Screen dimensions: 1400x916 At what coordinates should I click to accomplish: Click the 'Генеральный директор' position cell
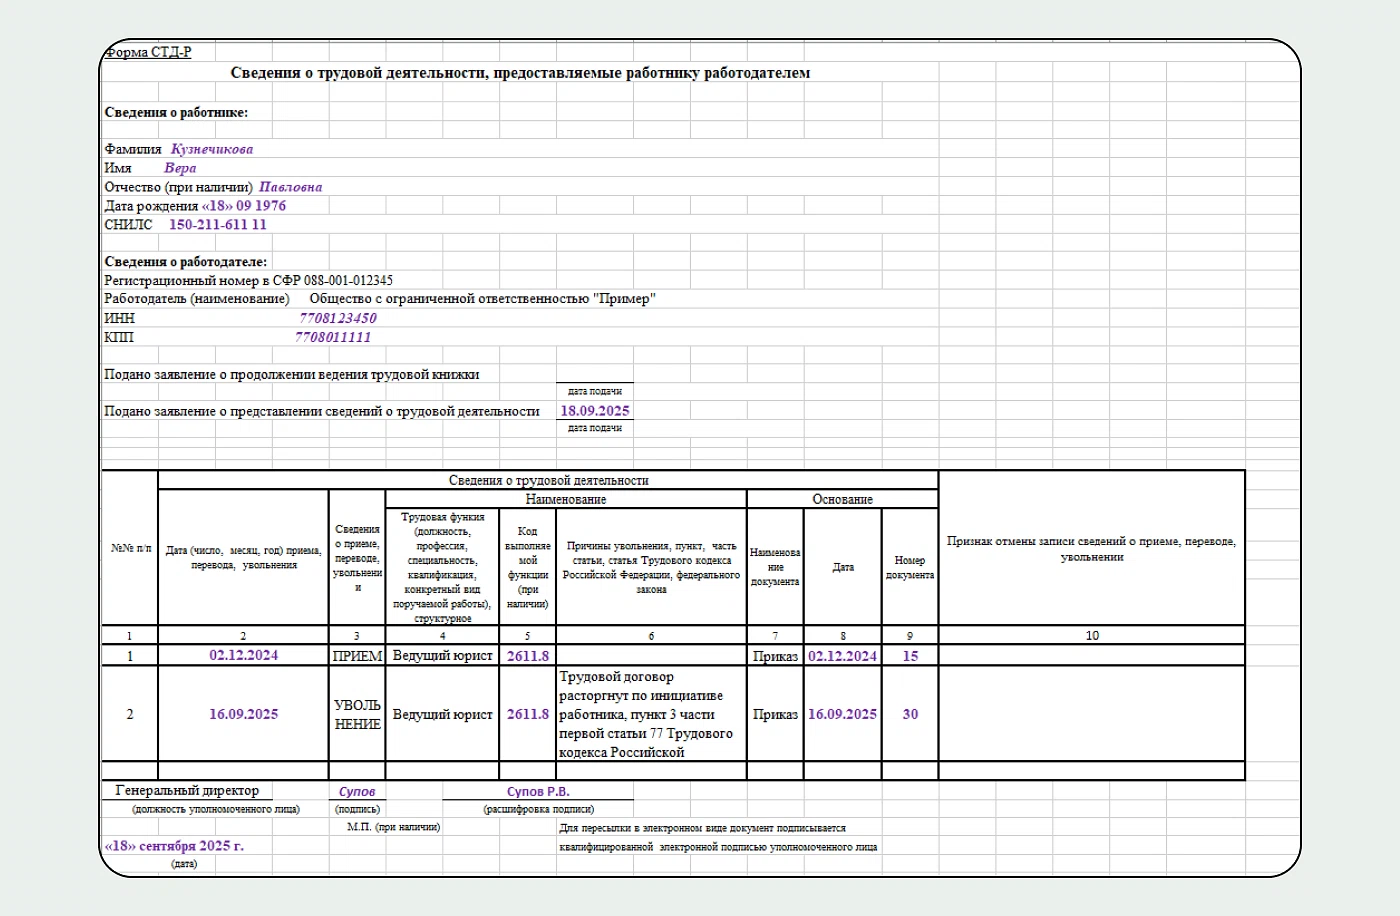187,791
